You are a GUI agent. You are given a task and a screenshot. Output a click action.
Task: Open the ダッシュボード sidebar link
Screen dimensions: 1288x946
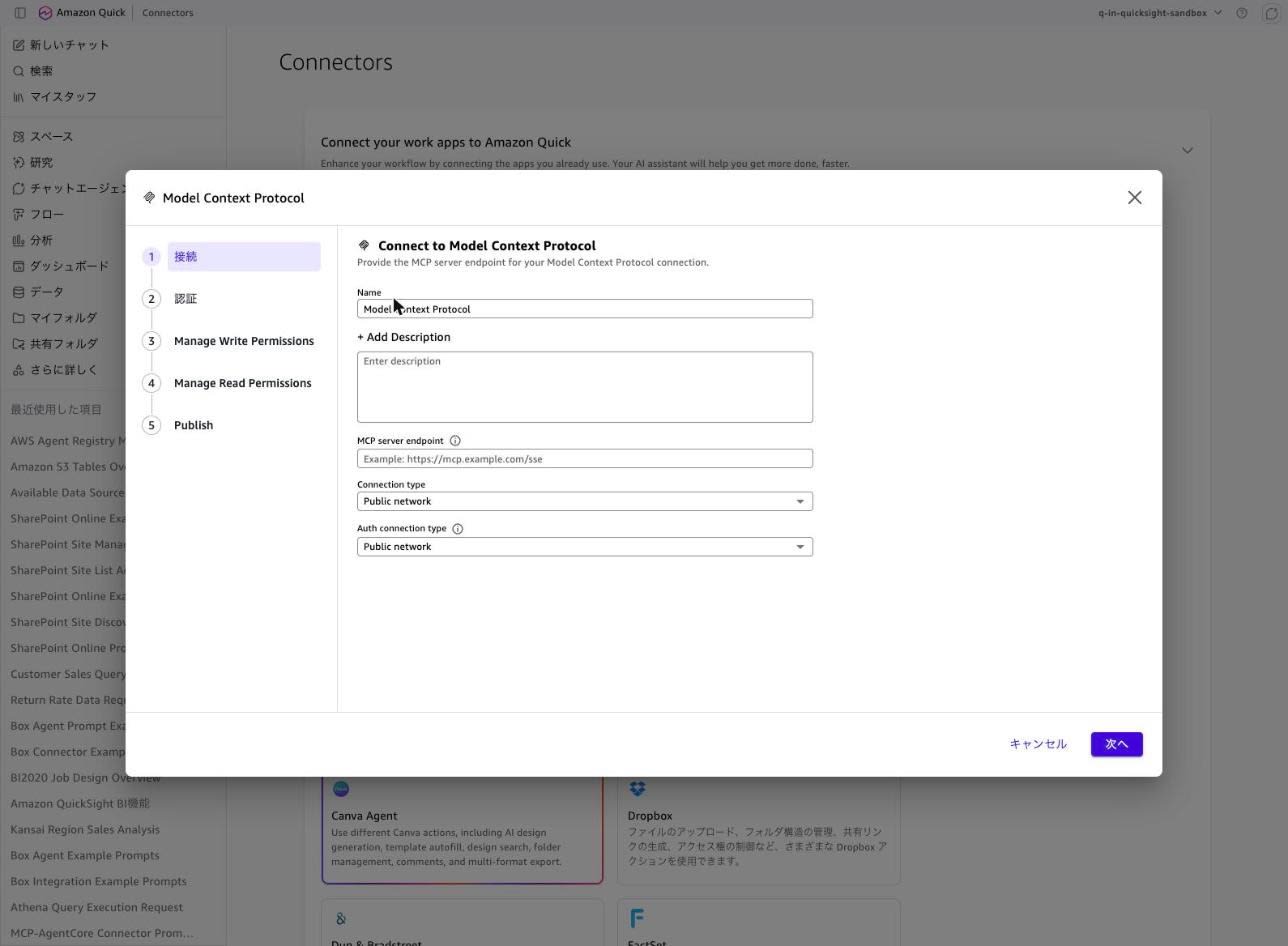coord(69,267)
